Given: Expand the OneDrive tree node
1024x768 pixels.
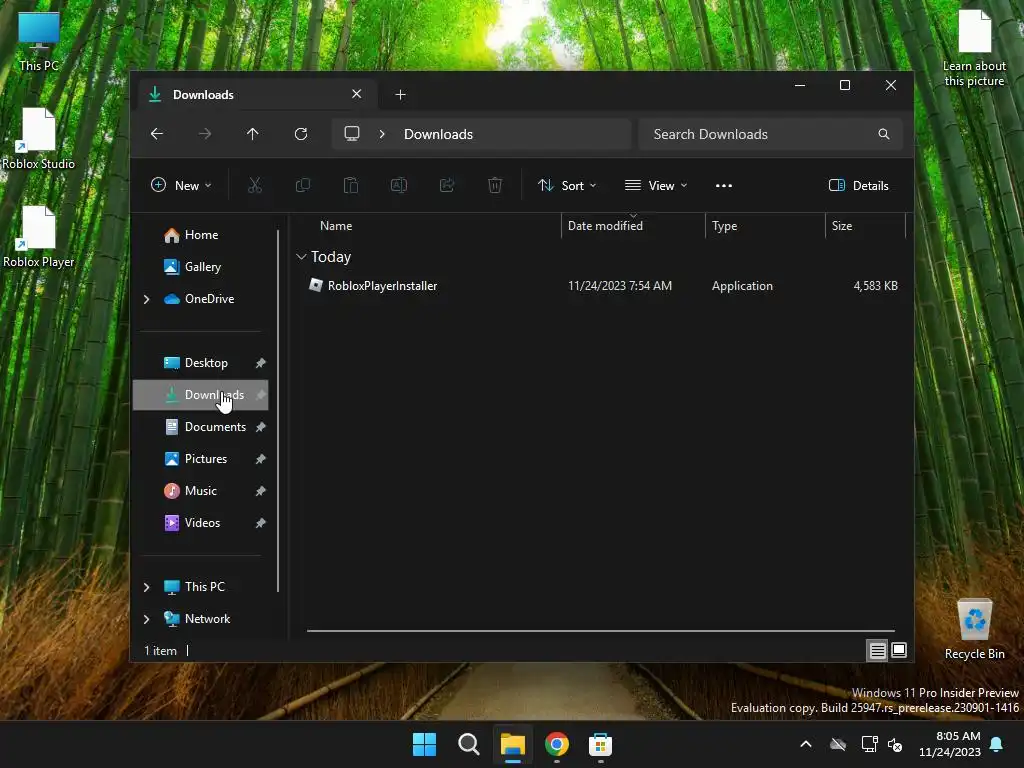Looking at the screenshot, I should [x=146, y=299].
